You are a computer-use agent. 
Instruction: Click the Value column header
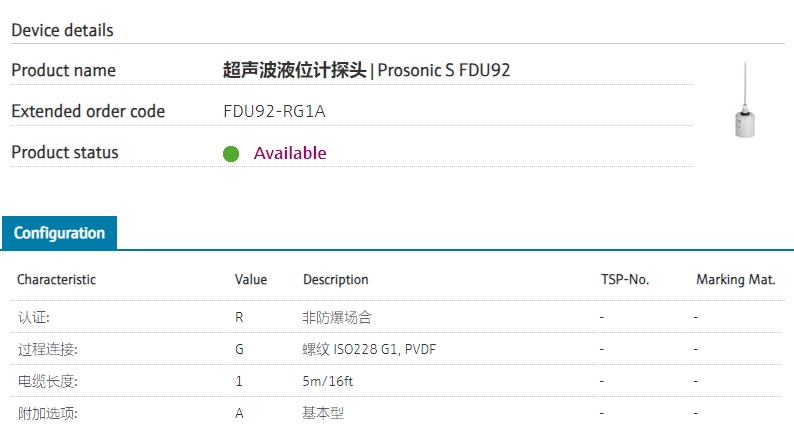pyautogui.click(x=251, y=280)
